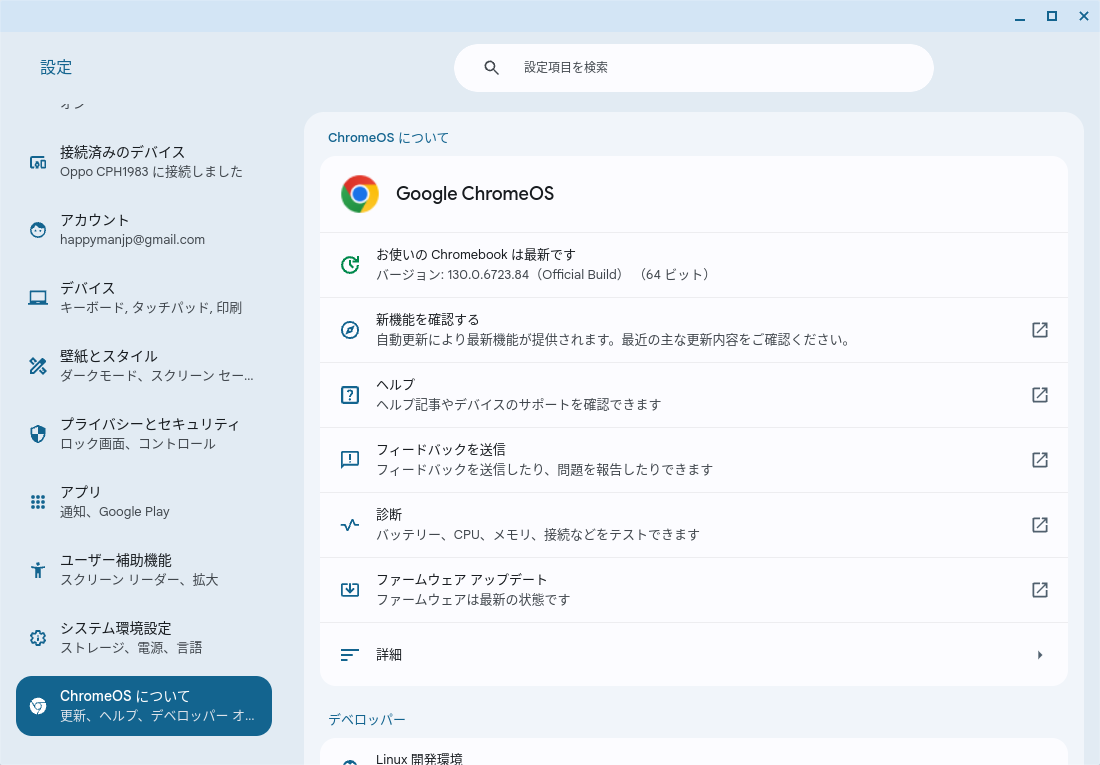Screen dimensions: 1100x765
Task: Open external link icon for 新機能を確認する
Action: coord(1040,330)
